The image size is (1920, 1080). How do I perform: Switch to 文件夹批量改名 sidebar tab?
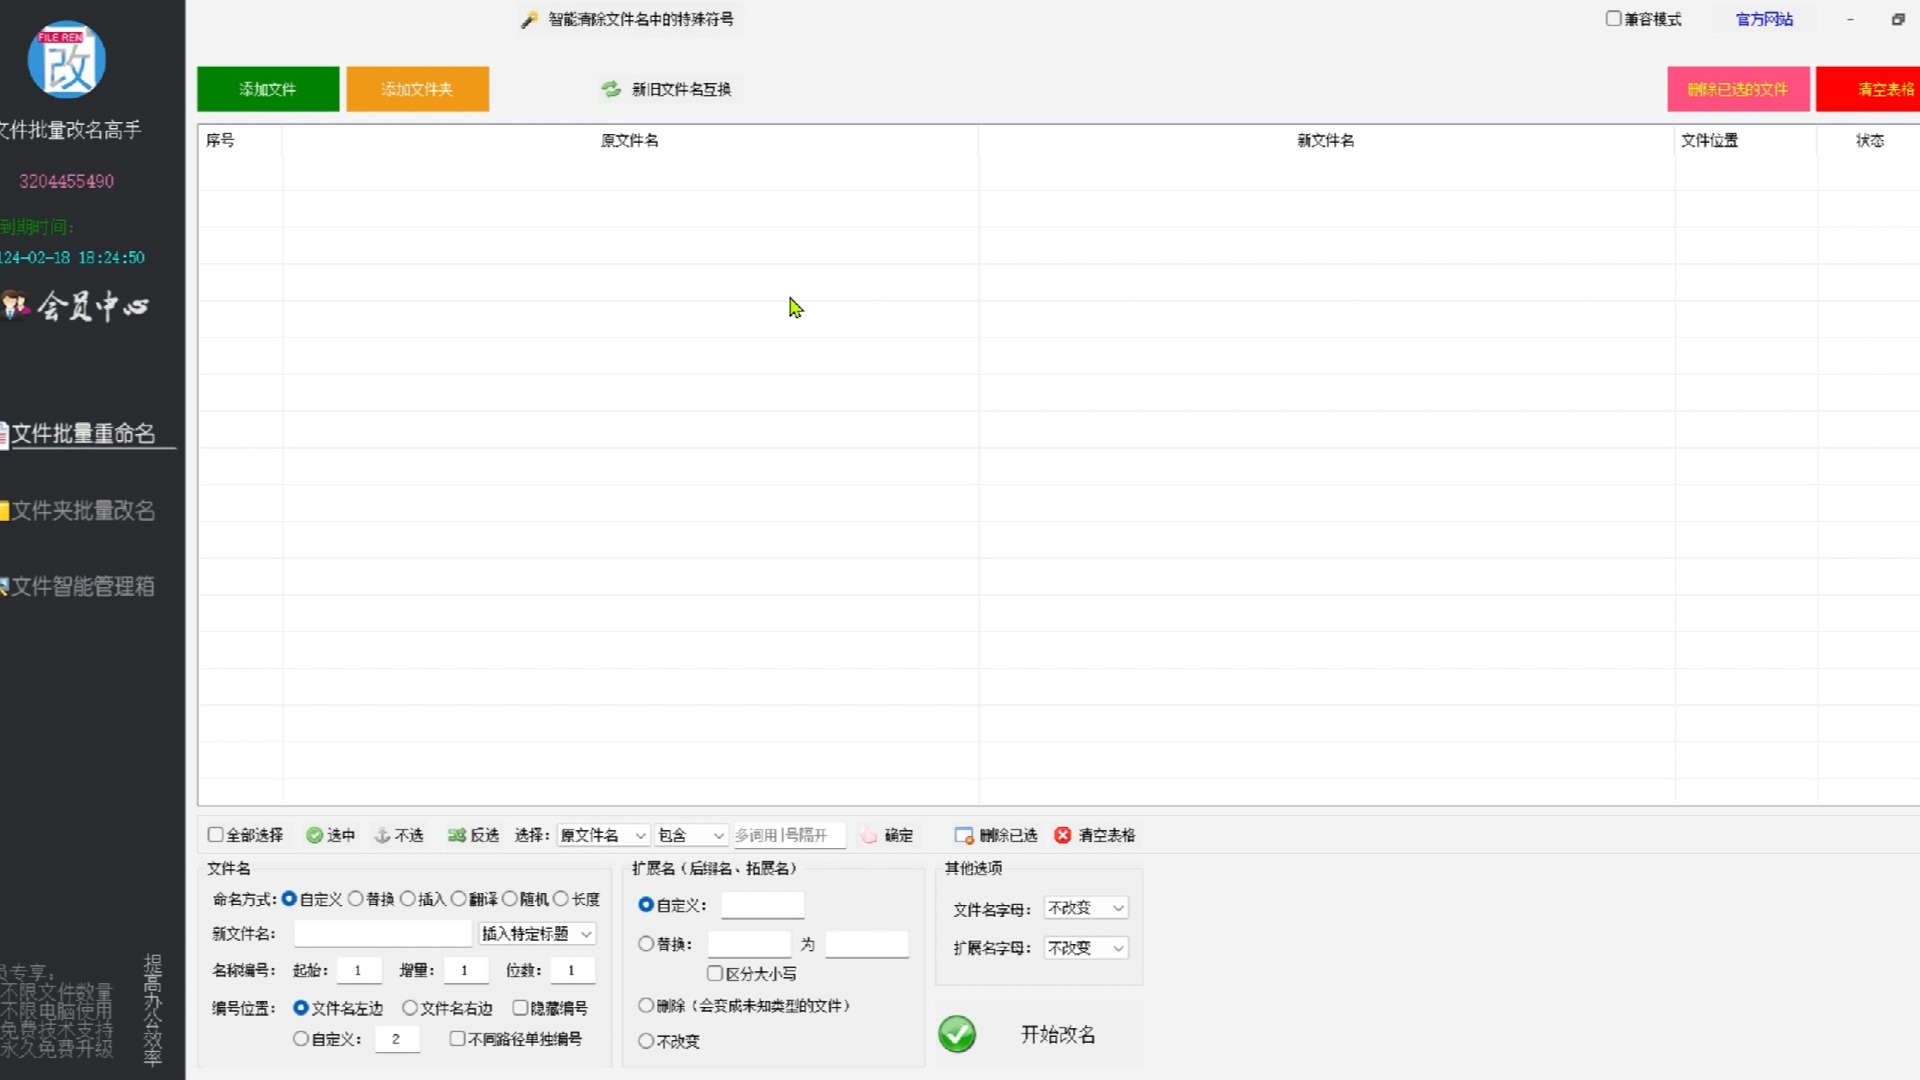[x=80, y=511]
